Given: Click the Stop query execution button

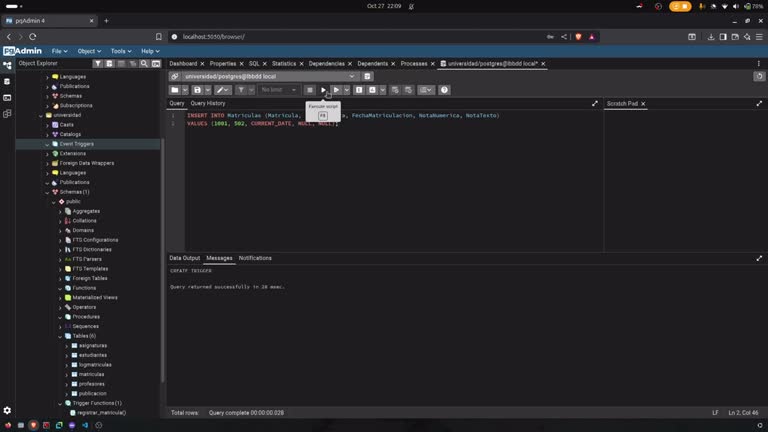Looking at the screenshot, I should [x=310, y=90].
